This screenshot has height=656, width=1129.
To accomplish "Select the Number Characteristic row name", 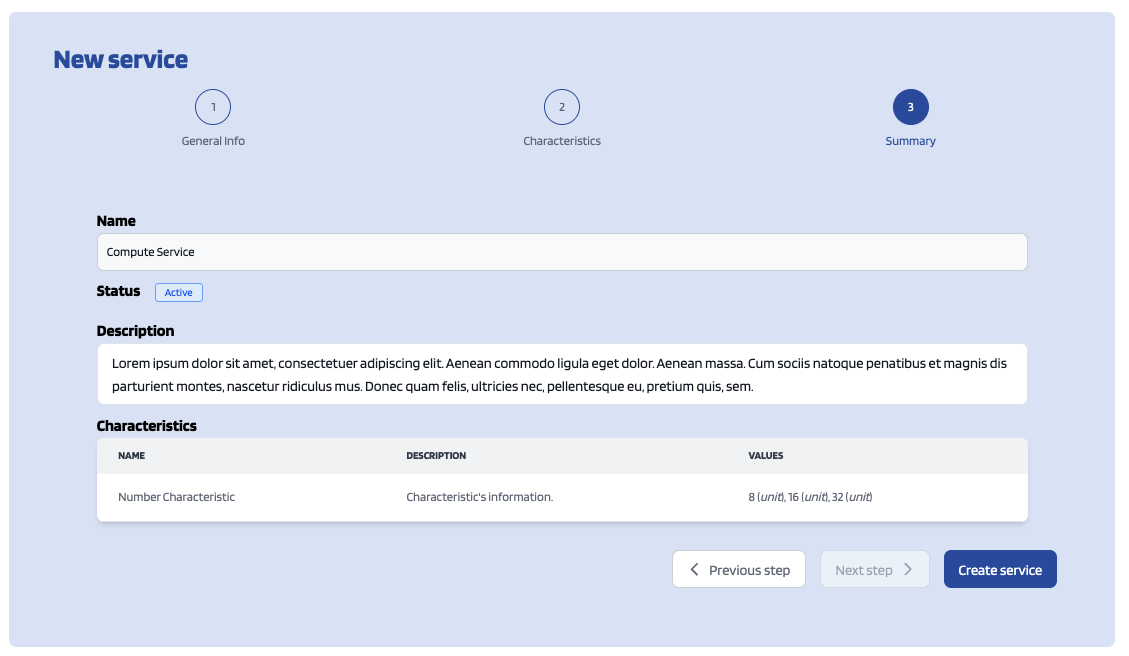I will pyautogui.click(x=176, y=497).
